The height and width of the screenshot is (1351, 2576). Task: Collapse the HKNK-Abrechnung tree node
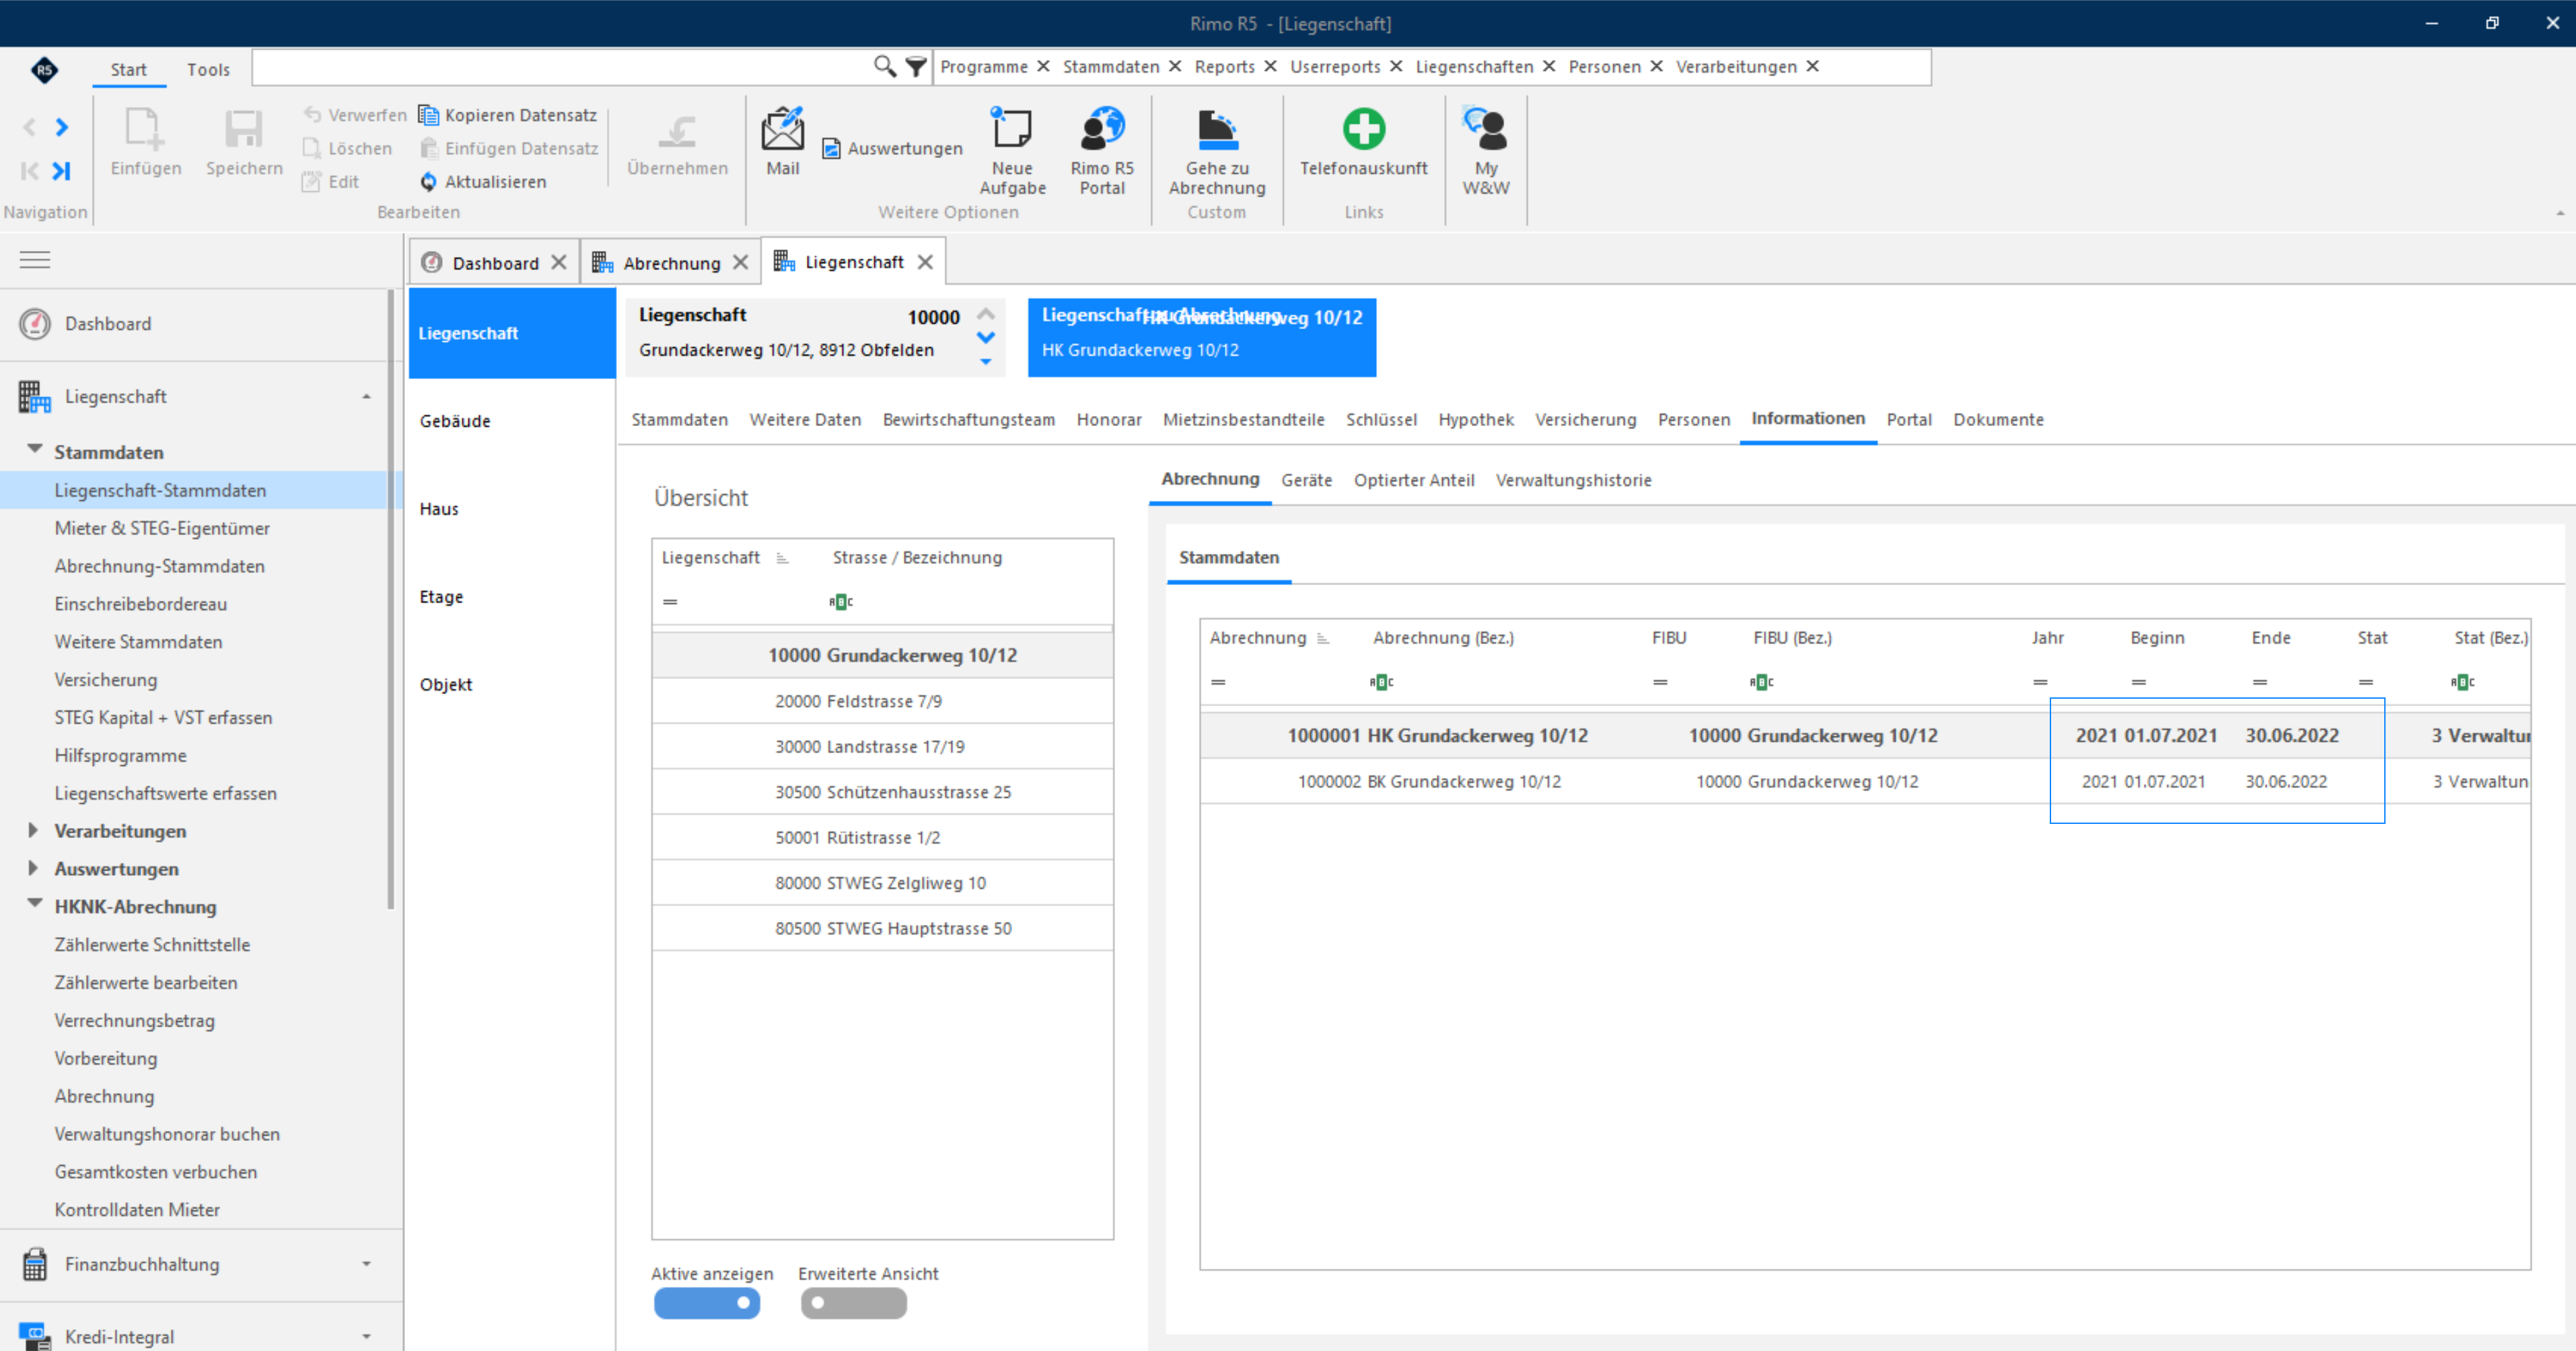tap(35, 903)
